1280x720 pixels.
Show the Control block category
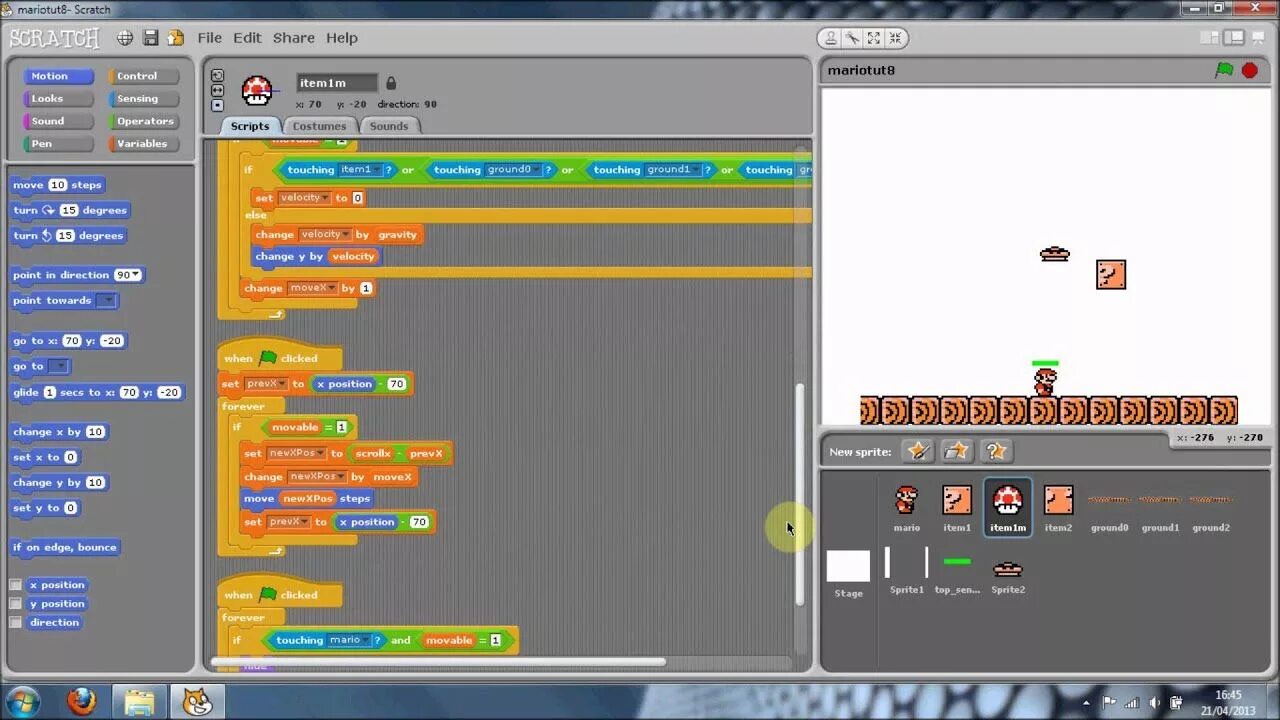click(144, 76)
